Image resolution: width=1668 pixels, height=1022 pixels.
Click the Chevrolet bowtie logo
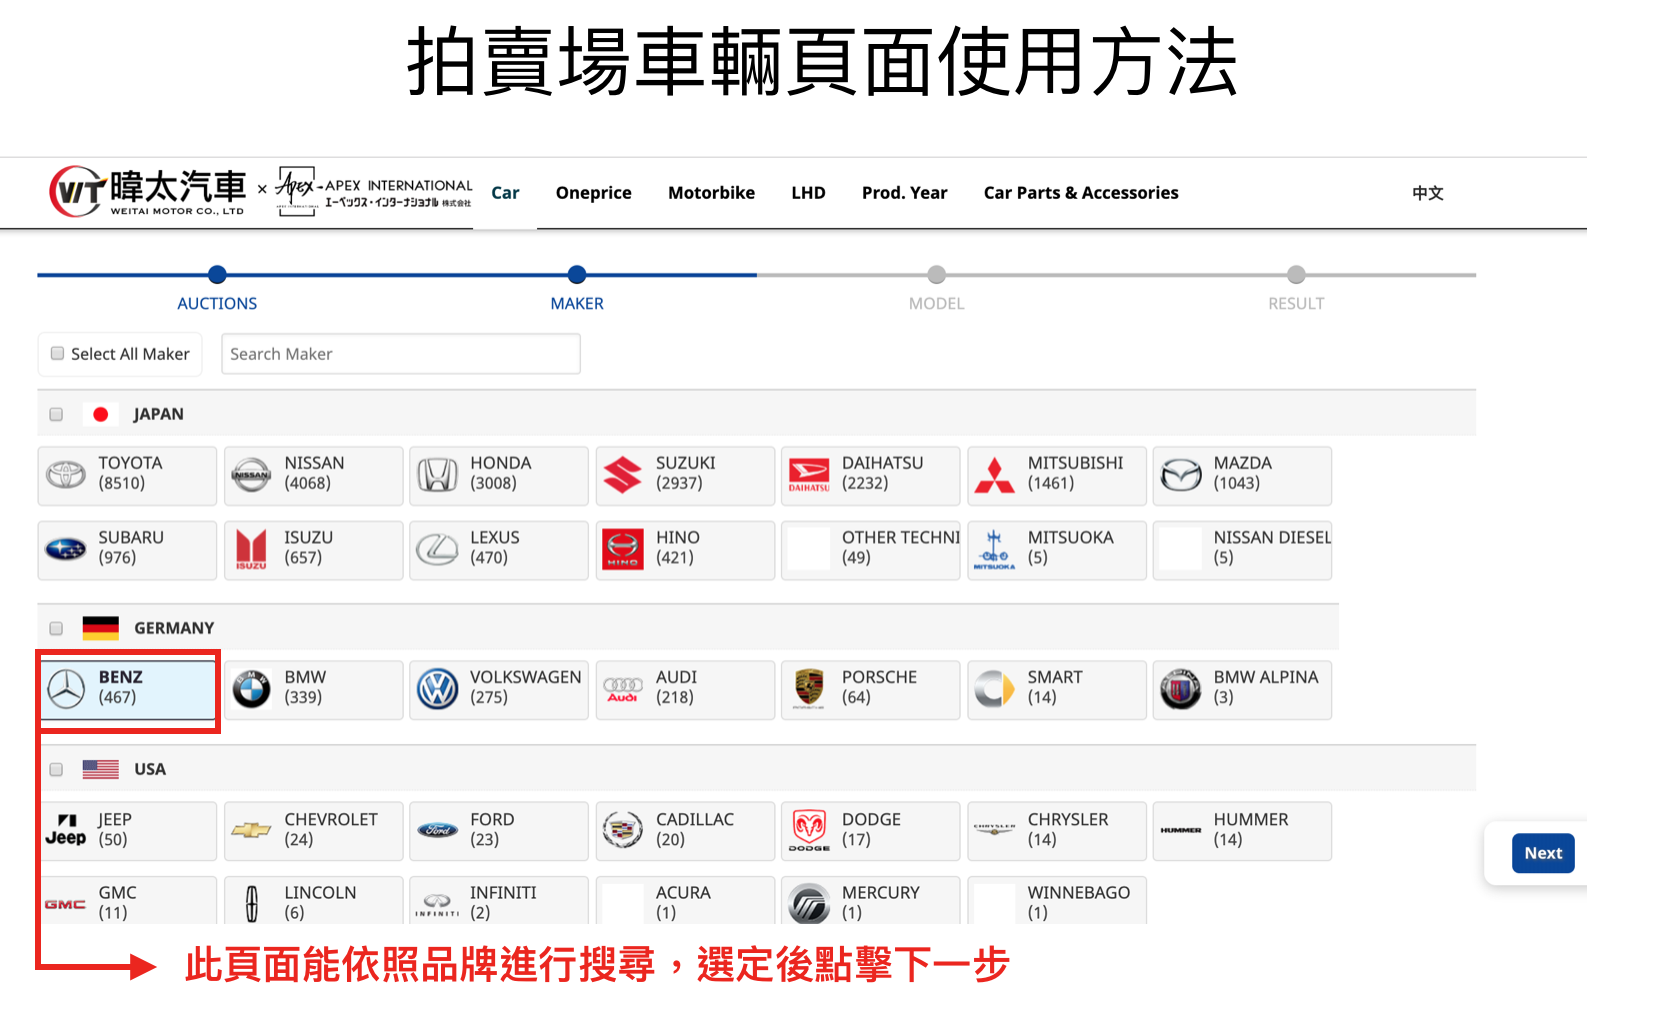point(251,830)
